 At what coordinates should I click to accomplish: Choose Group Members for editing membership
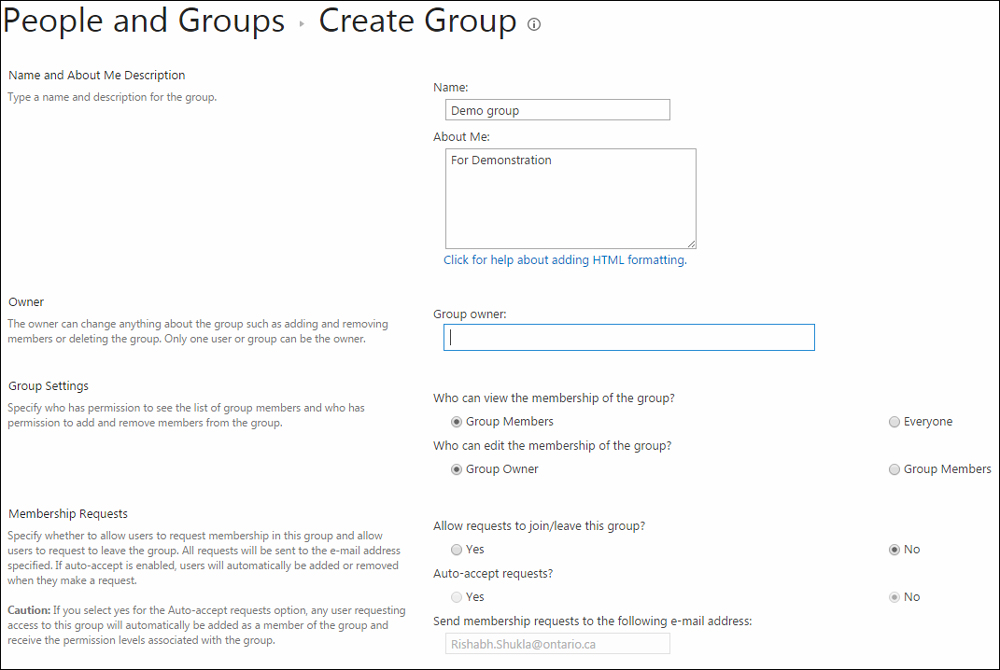[894, 469]
